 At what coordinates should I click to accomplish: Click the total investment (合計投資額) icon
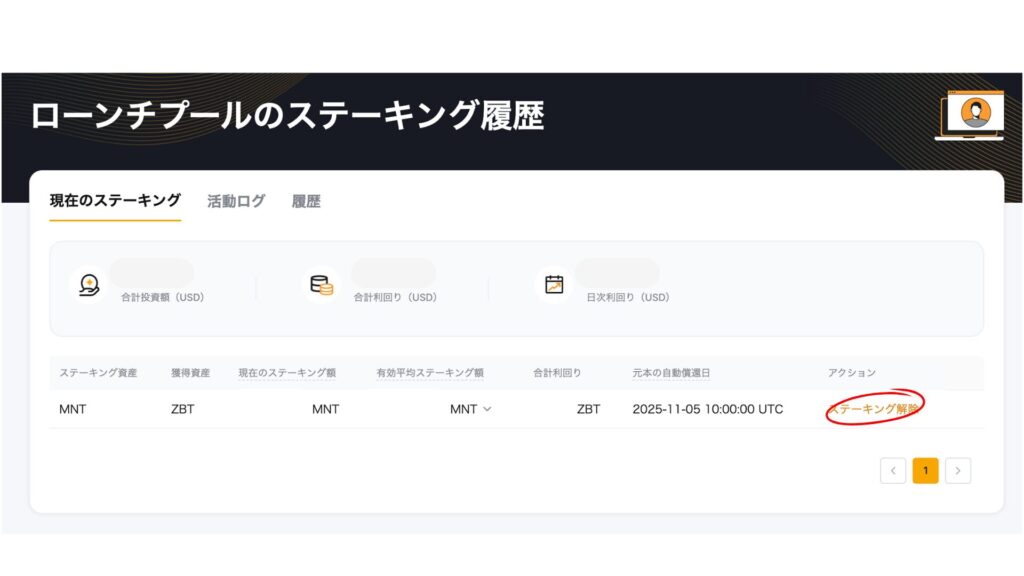tap(90, 285)
